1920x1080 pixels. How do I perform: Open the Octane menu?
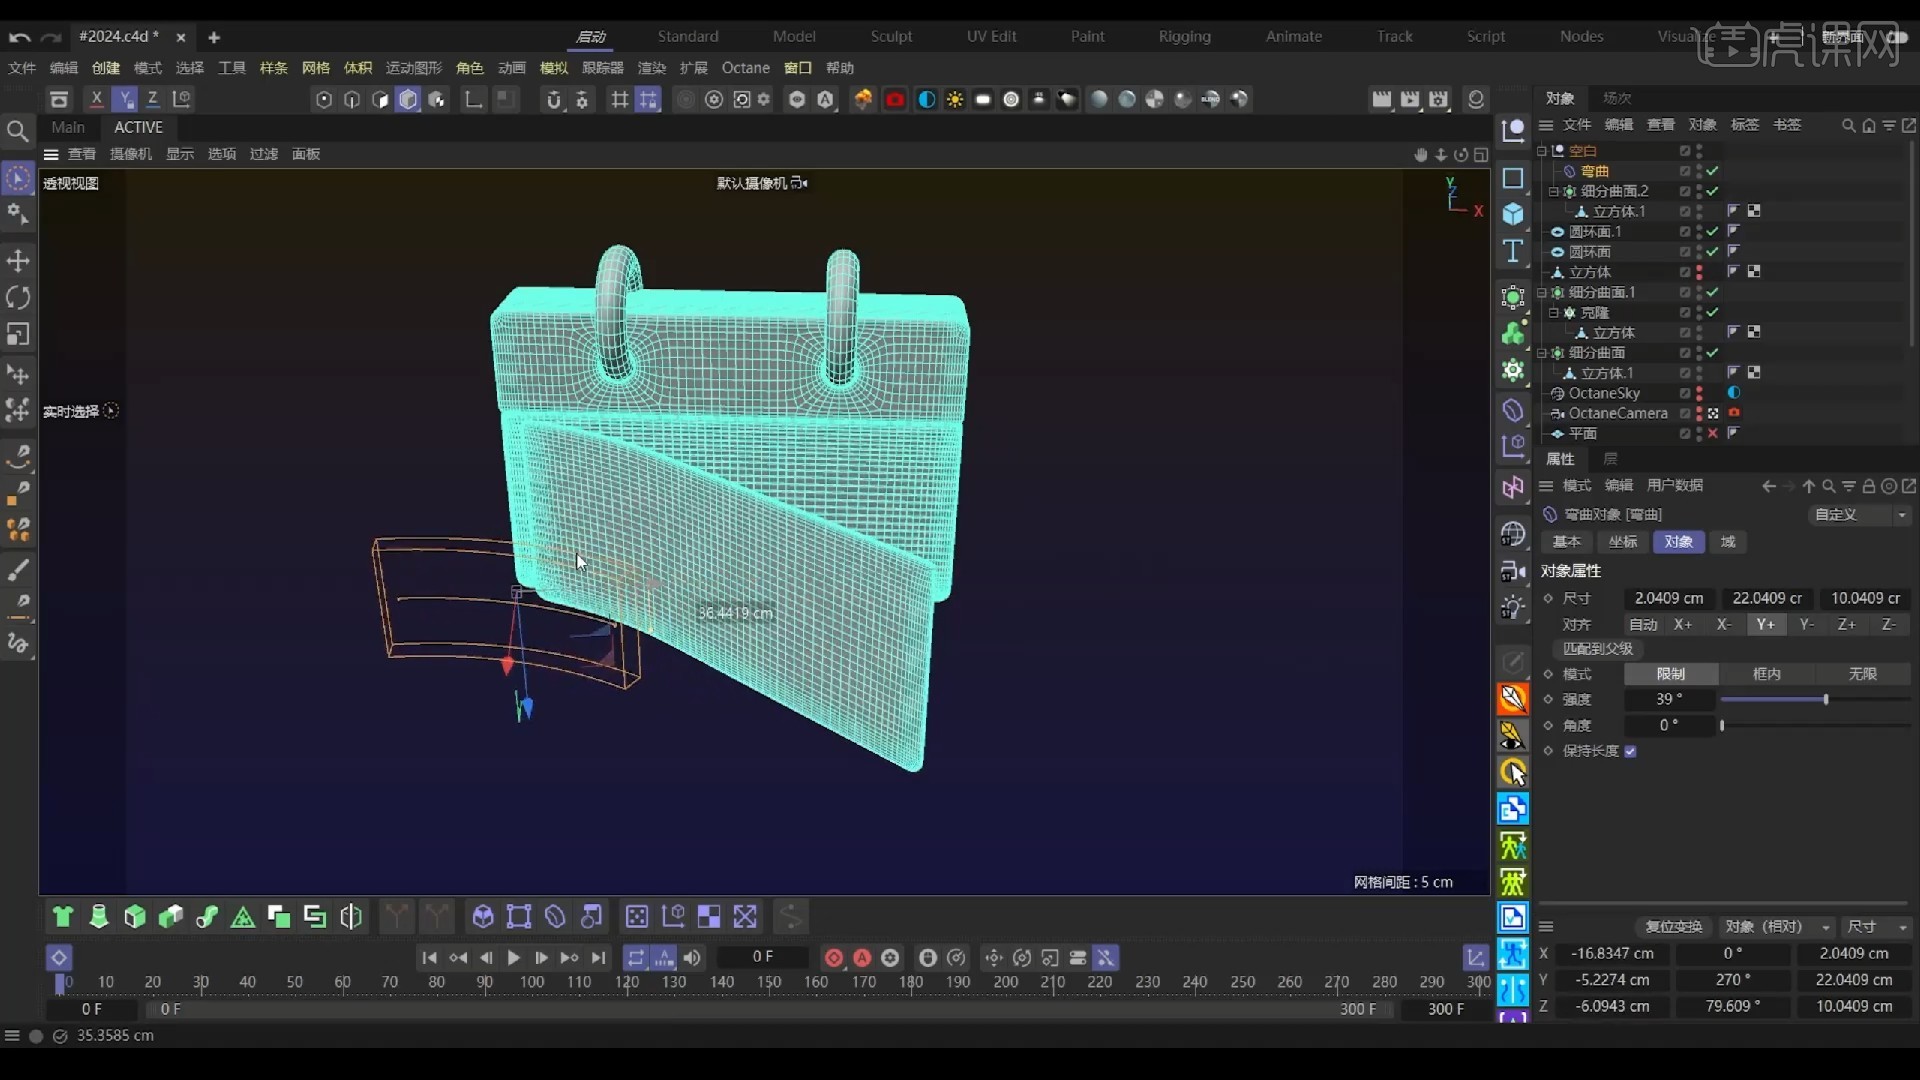pyautogui.click(x=746, y=68)
